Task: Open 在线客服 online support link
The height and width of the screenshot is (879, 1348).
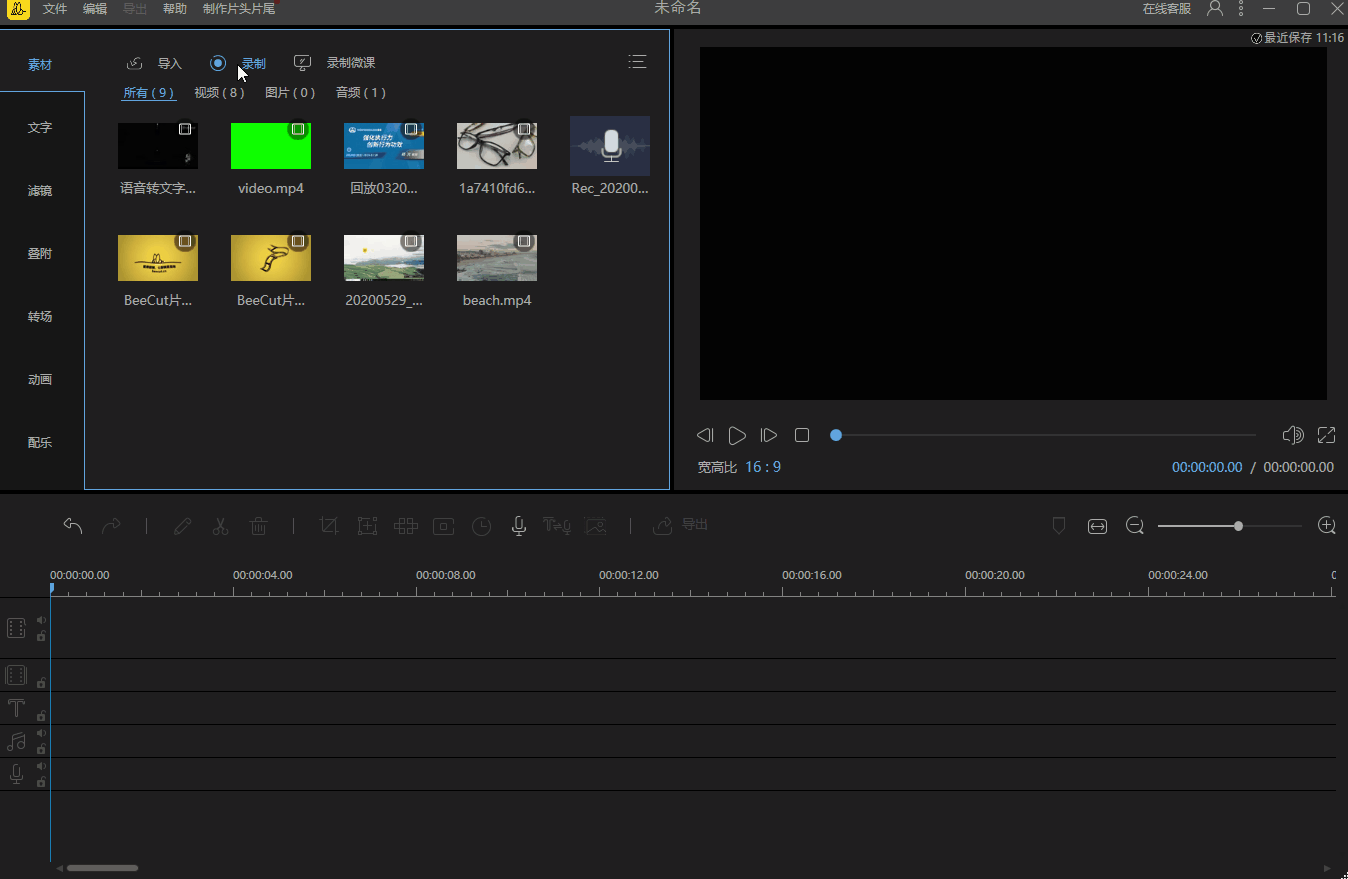Action: 1167,9
